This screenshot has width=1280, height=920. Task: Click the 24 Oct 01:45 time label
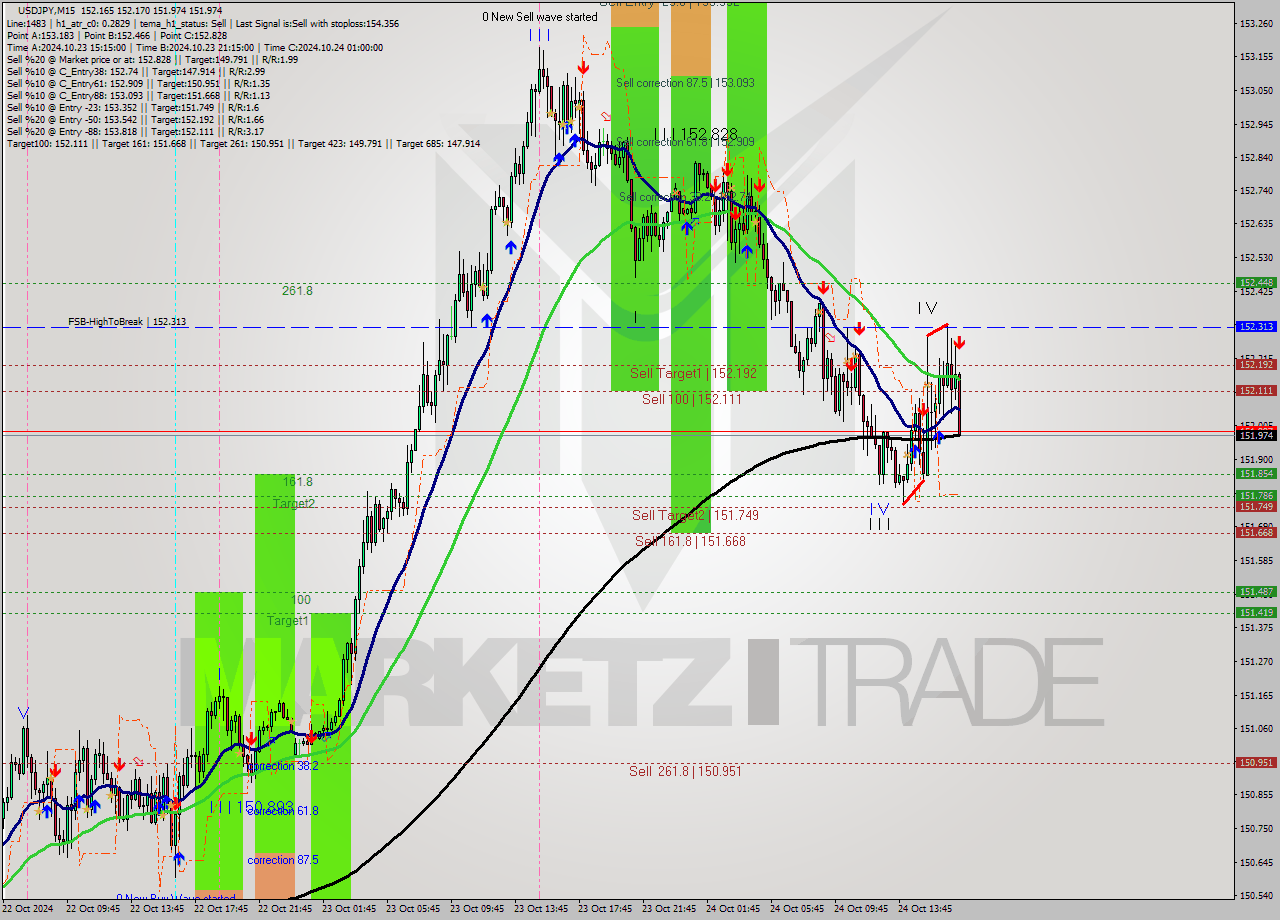732,909
